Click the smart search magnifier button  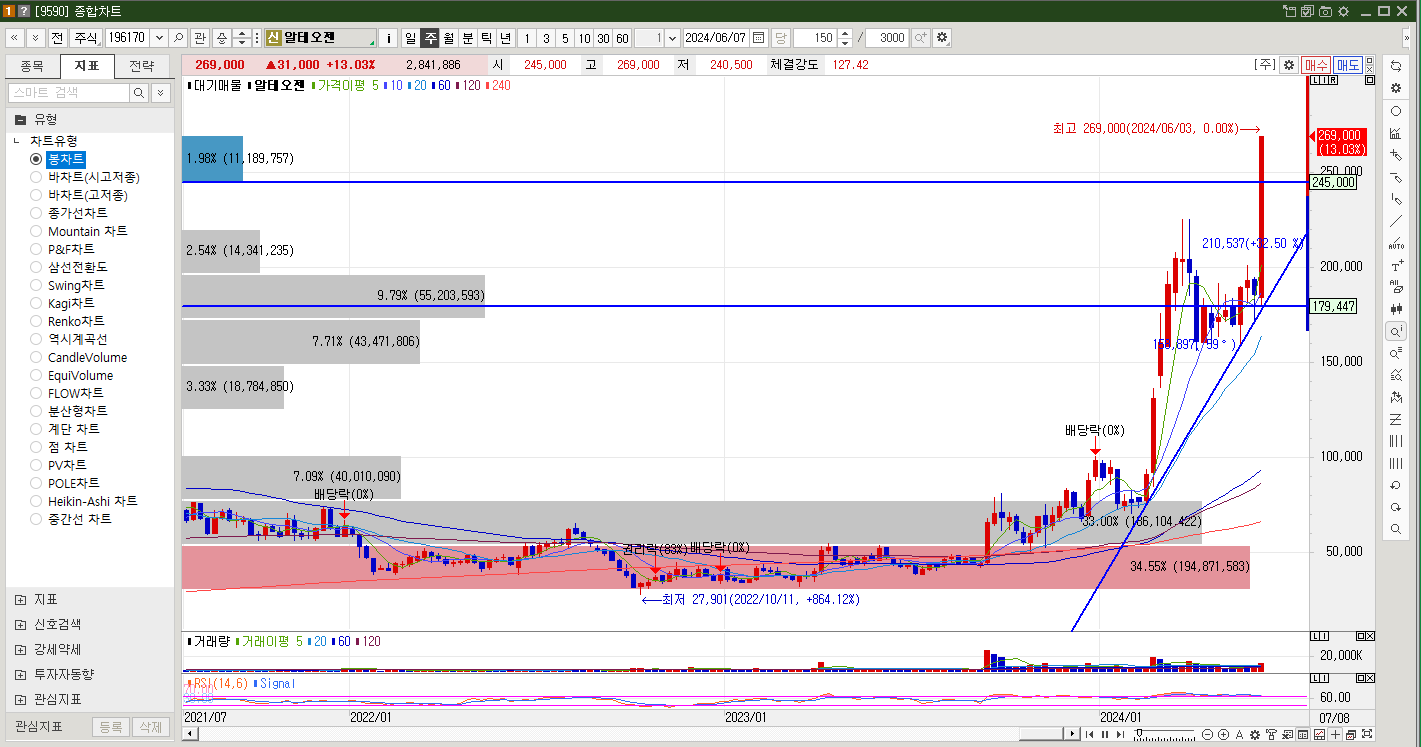139,92
